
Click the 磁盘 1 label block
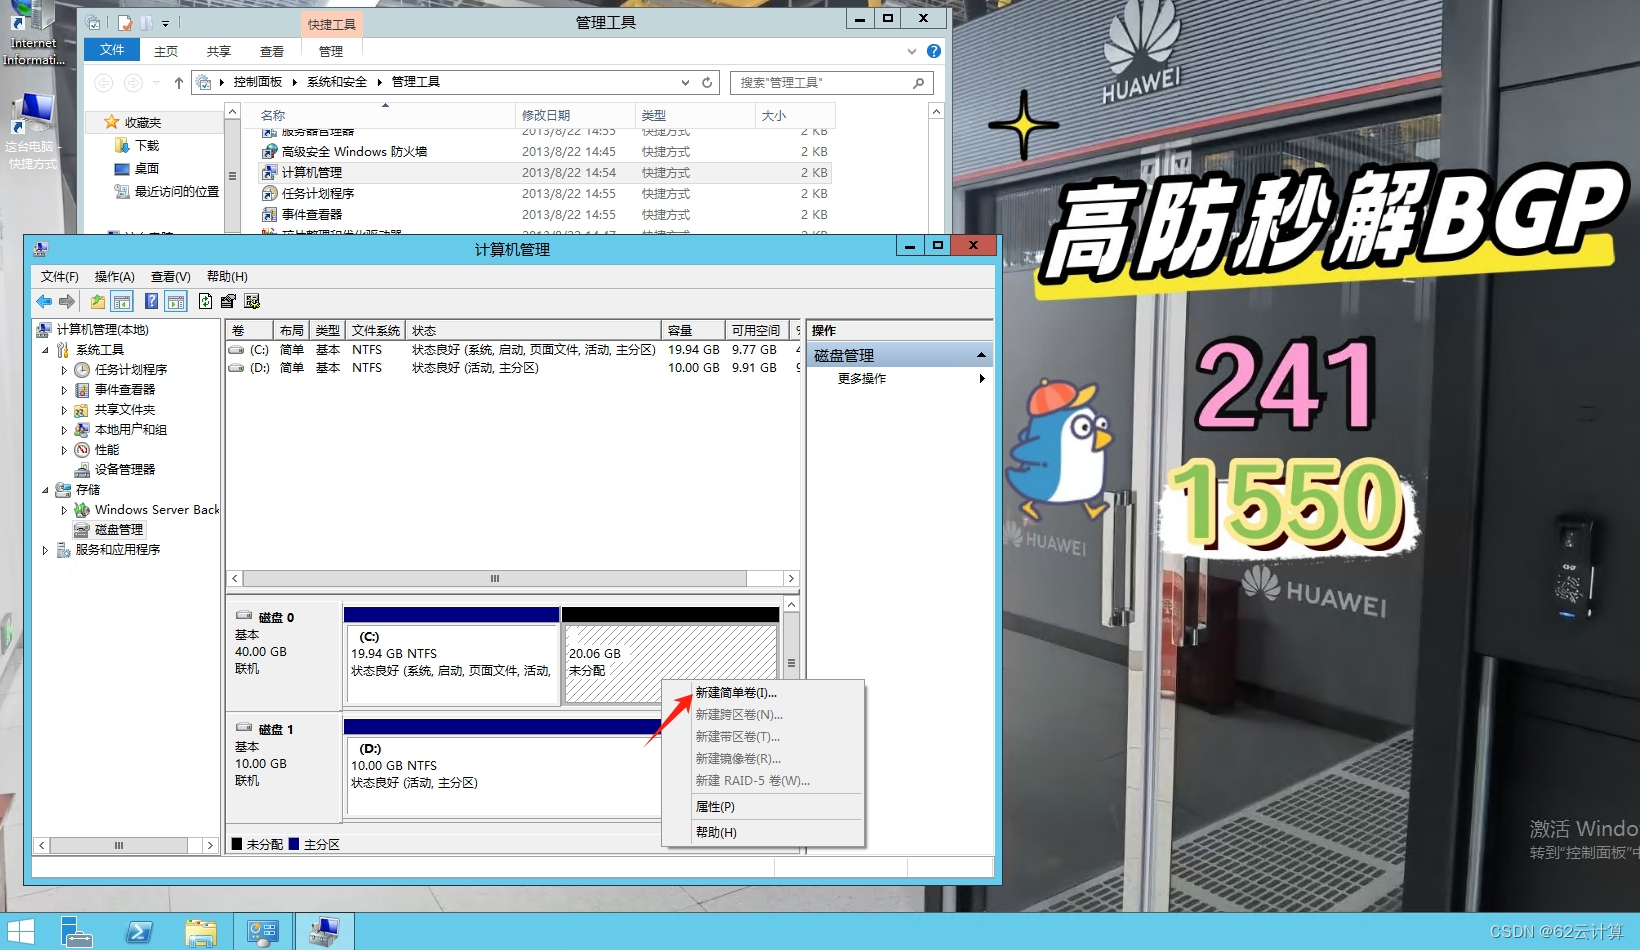(283, 768)
